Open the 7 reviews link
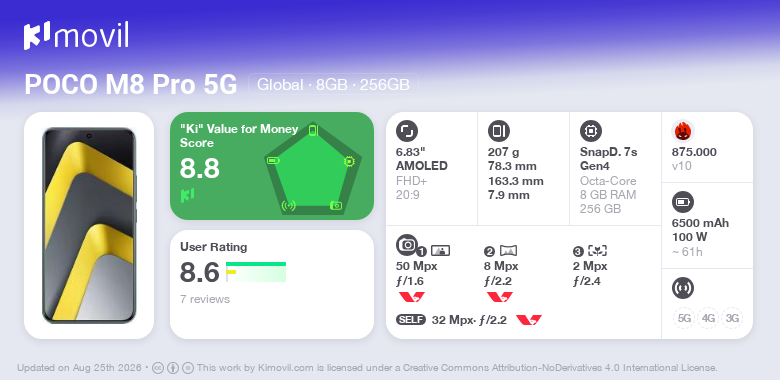Viewport: 780px width, 380px height. click(x=205, y=299)
